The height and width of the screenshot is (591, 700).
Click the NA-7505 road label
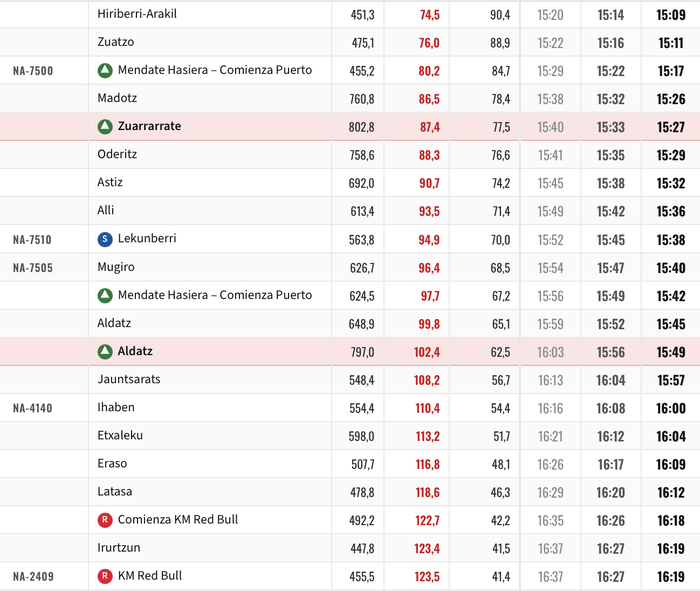[x=32, y=268]
